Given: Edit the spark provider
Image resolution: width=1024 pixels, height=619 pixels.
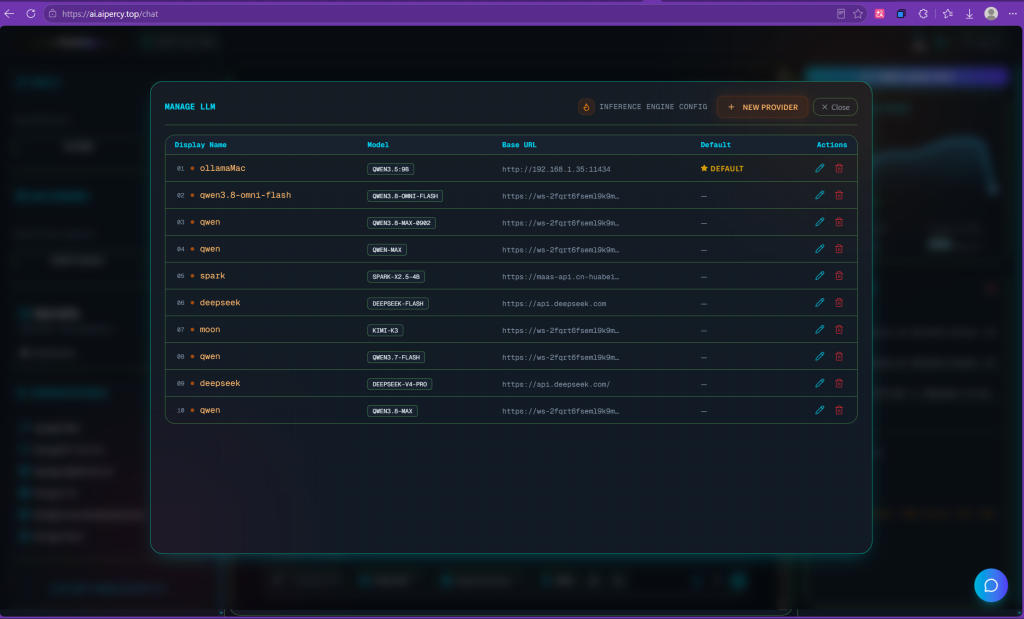Looking at the screenshot, I should tap(820, 276).
